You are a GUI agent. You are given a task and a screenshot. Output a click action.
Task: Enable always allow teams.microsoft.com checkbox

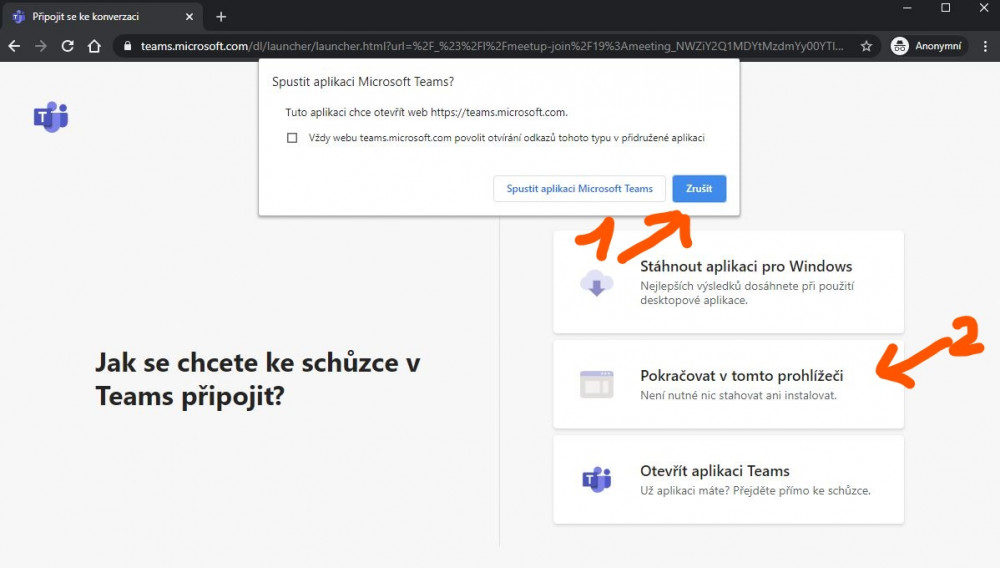pyautogui.click(x=292, y=138)
